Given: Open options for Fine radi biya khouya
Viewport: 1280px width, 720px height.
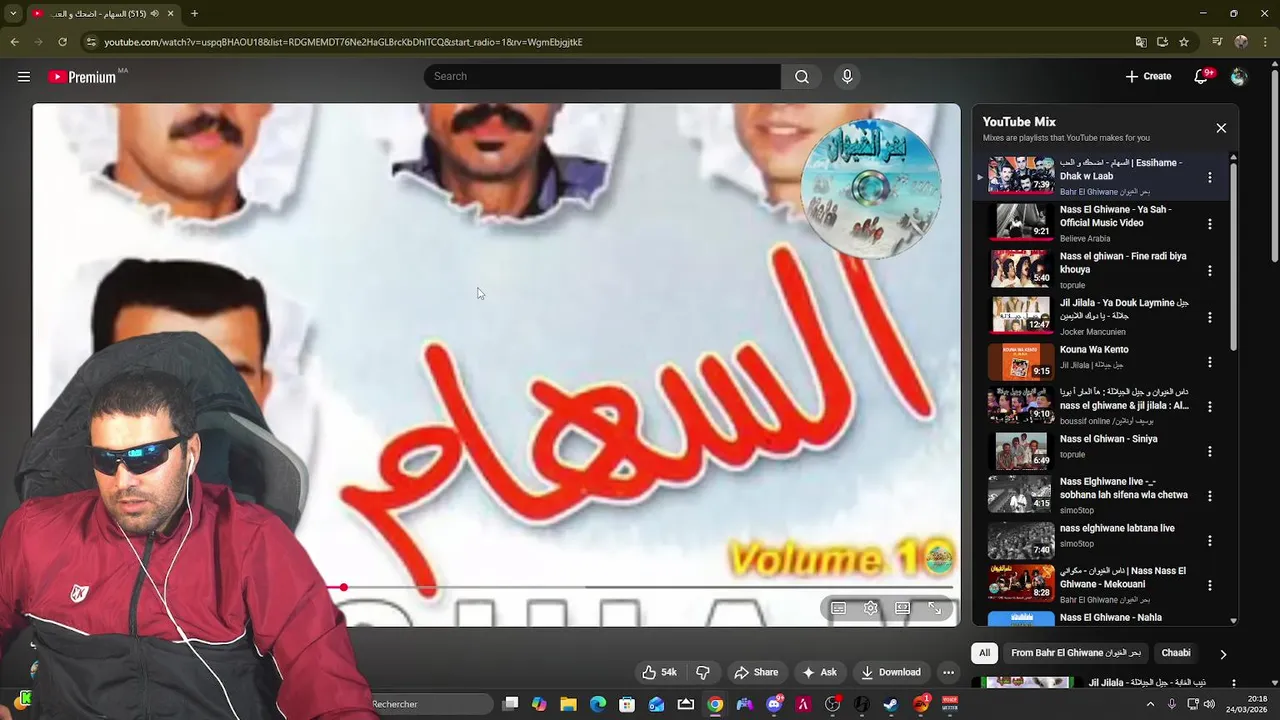Looking at the screenshot, I should point(1209,271).
